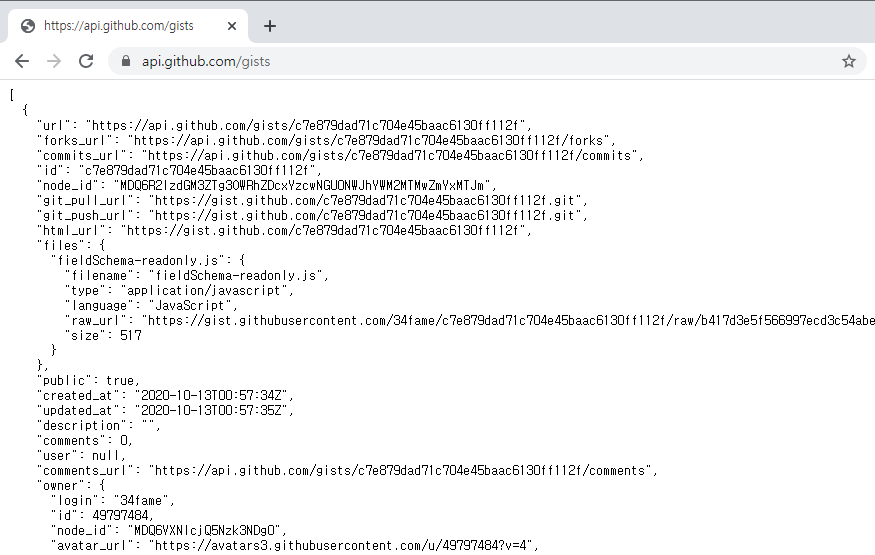Click the "raw_url" line
875x555 pixels.
point(469,321)
